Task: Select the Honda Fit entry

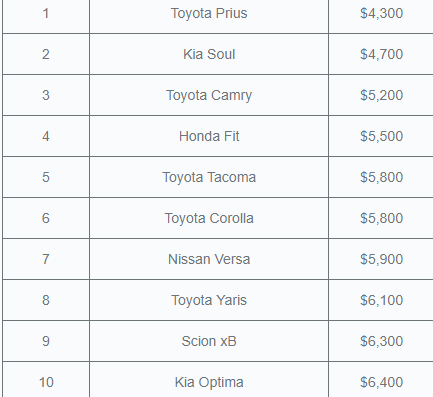Action: pyautogui.click(x=209, y=136)
